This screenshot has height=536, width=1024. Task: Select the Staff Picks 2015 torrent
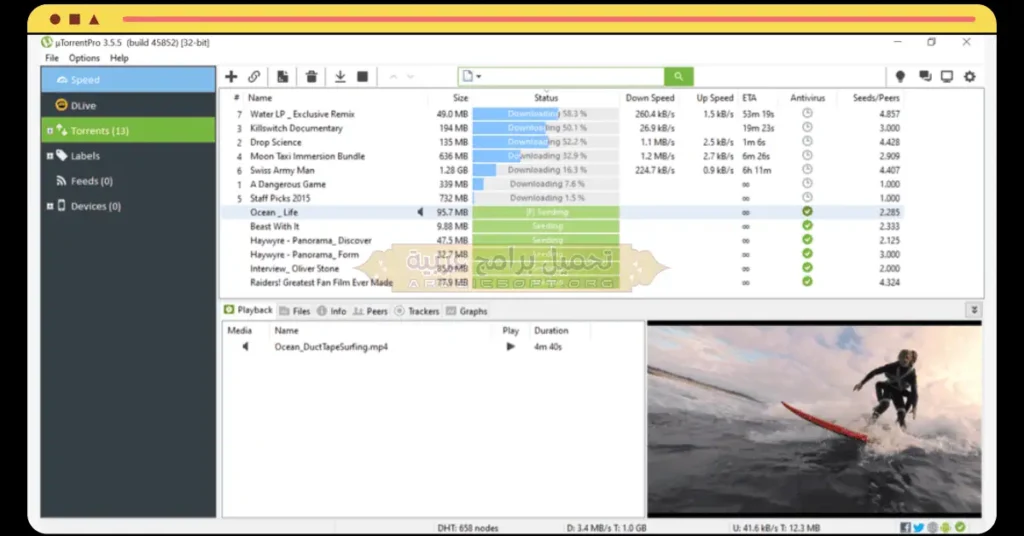[x=562, y=198]
